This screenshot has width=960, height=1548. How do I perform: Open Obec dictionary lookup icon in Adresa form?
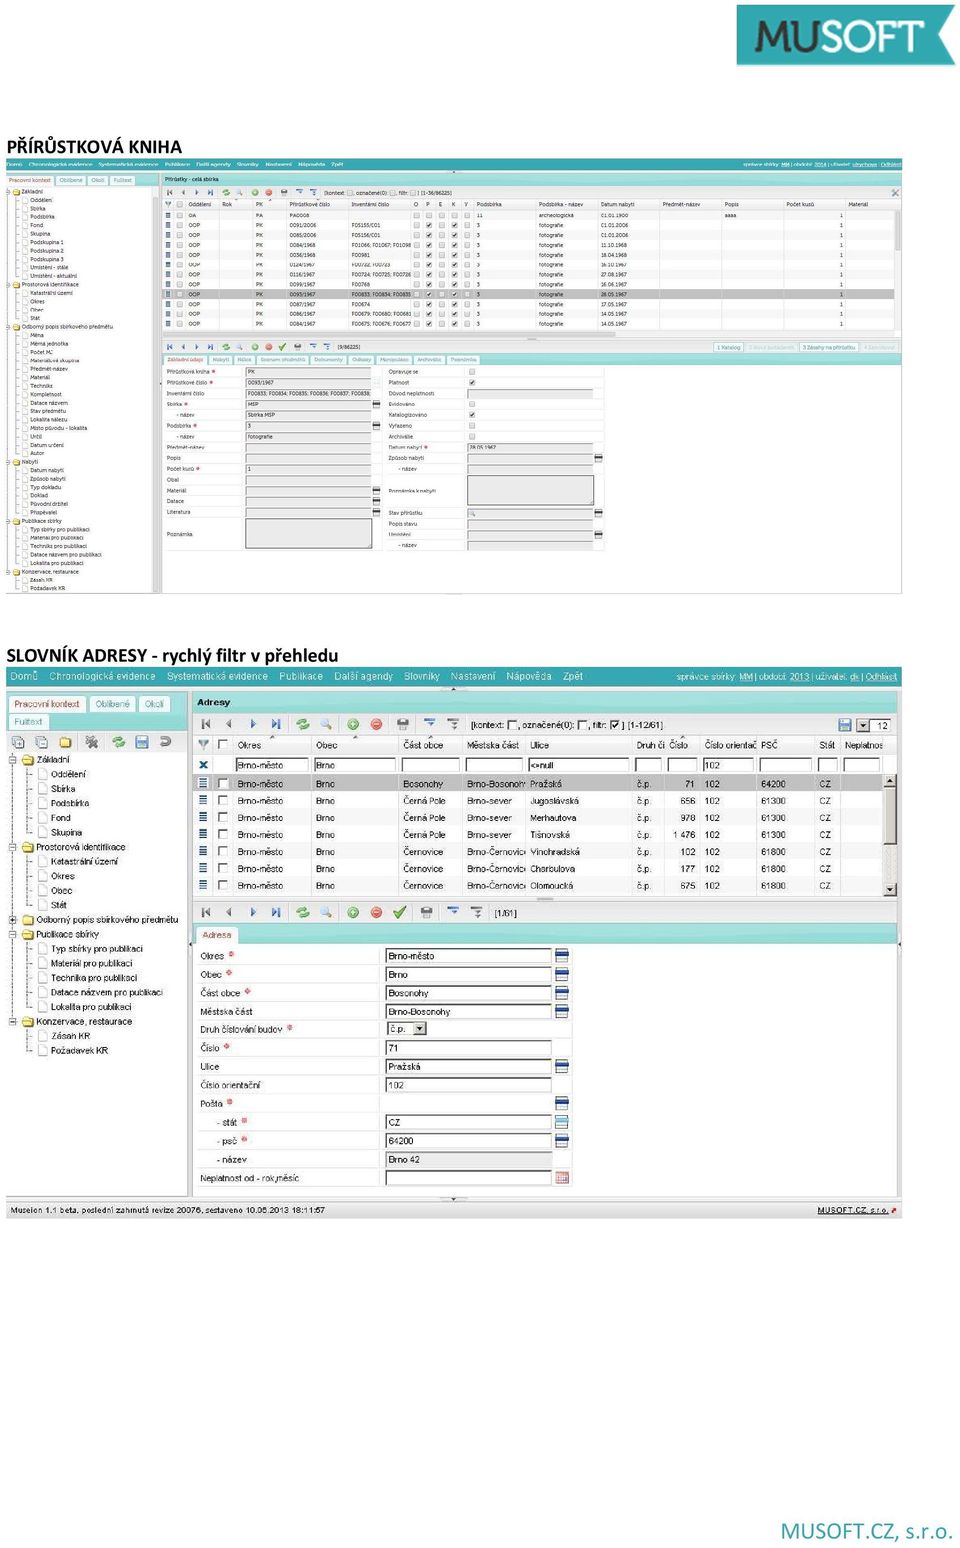(562, 974)
